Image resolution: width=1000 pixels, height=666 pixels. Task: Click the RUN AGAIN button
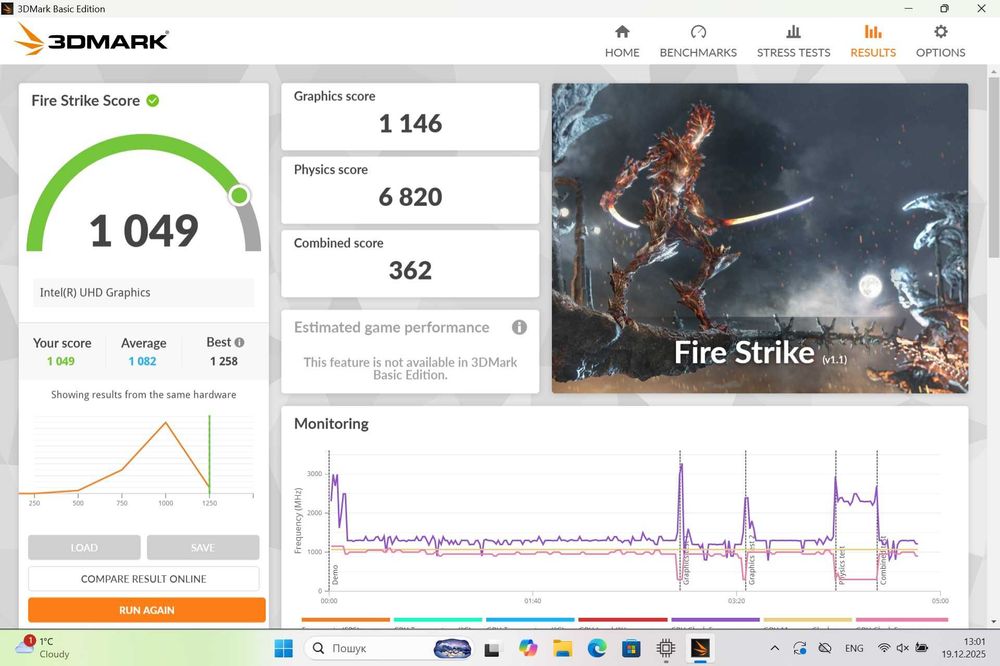[147, 610]
